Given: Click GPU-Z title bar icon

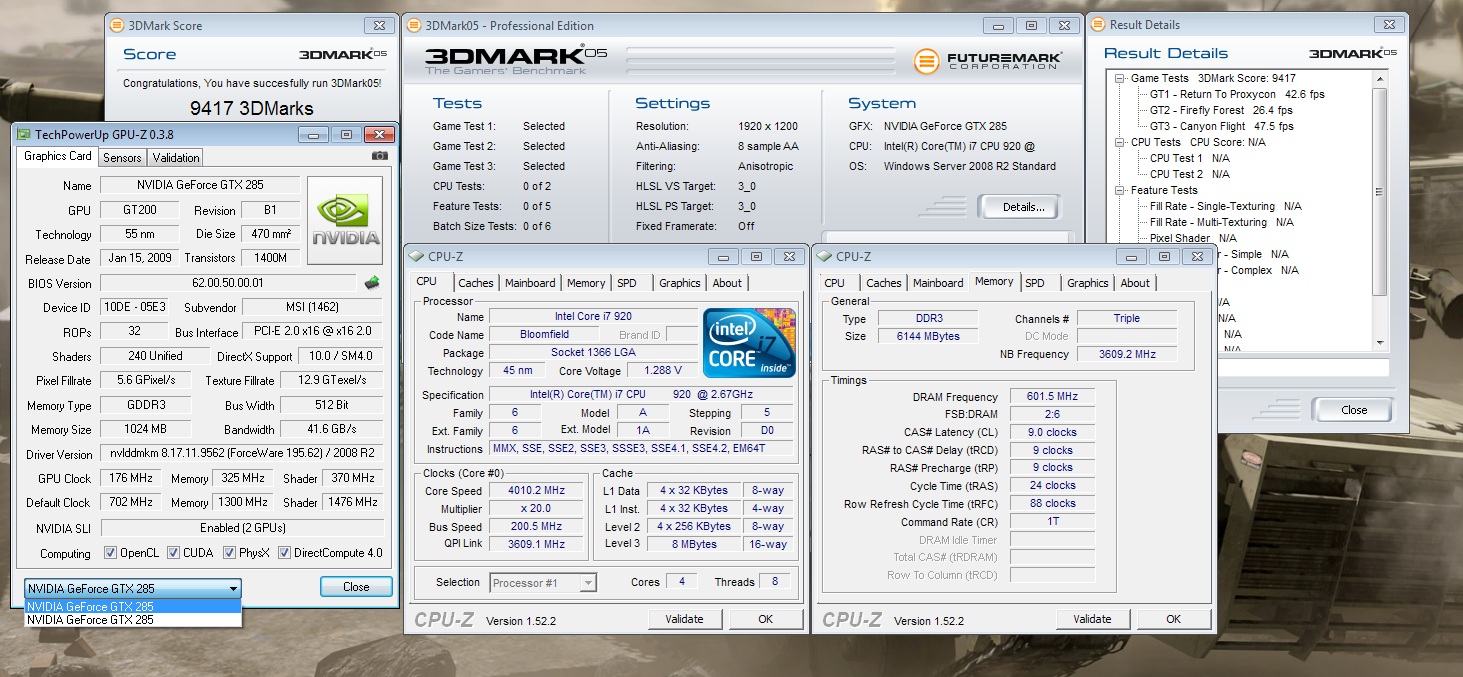Looking at the screenshot, I should coord(24,134).
